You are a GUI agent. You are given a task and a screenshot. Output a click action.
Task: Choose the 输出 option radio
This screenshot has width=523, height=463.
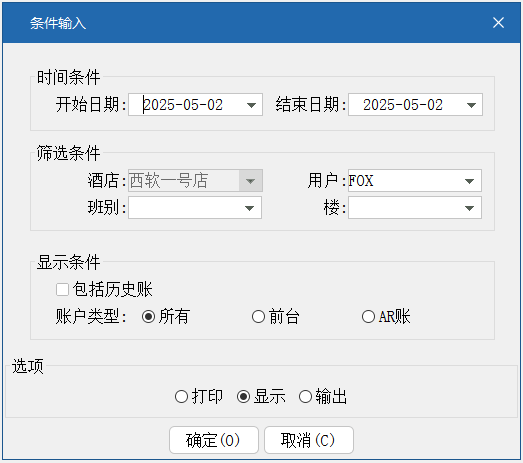pos(305,397)
